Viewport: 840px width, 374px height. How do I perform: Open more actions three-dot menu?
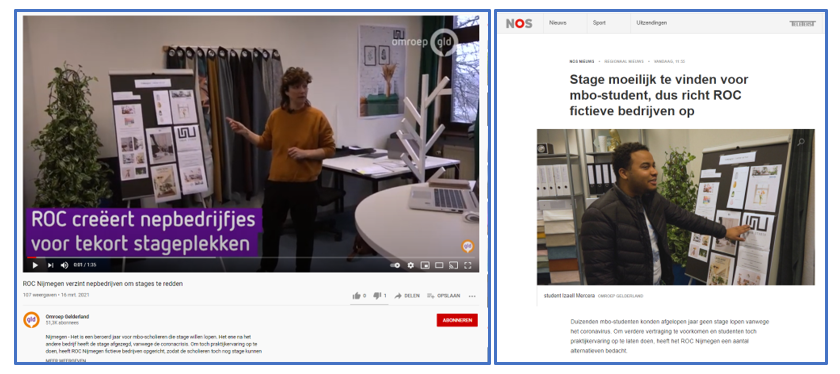pyautogui.click(x=472, y=296)
